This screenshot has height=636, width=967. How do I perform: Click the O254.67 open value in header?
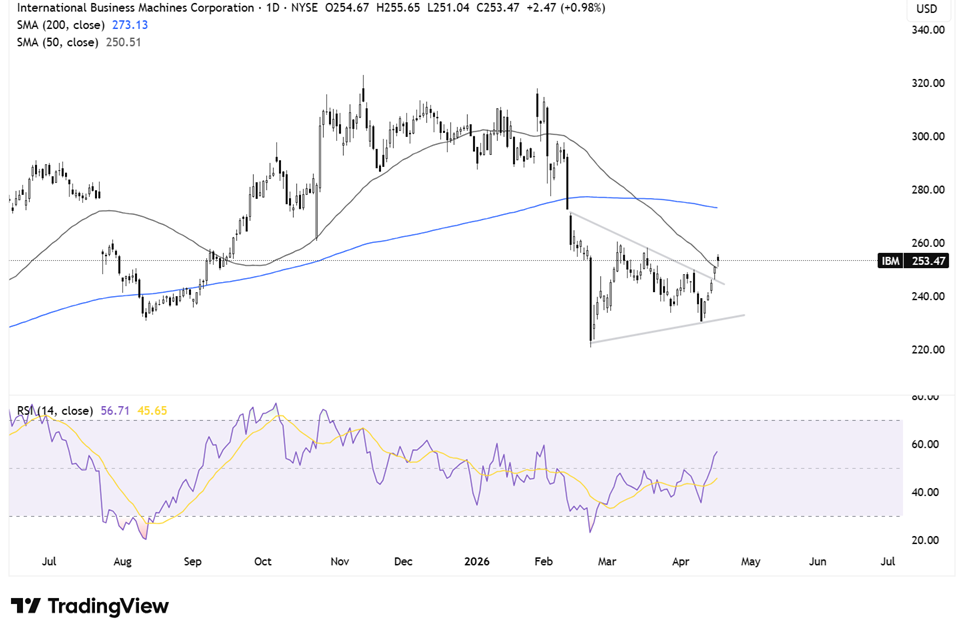point(347,8)
